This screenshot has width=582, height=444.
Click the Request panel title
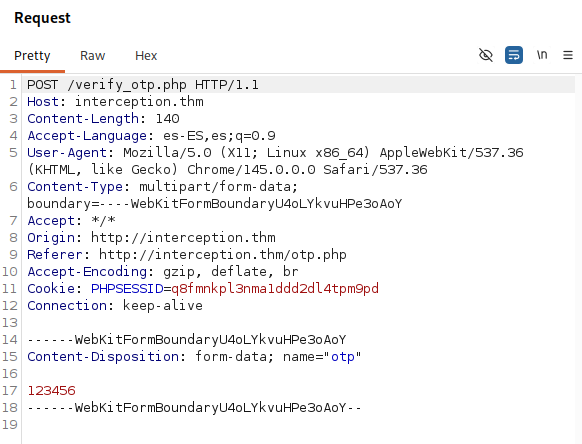click(x=42, y=18)
